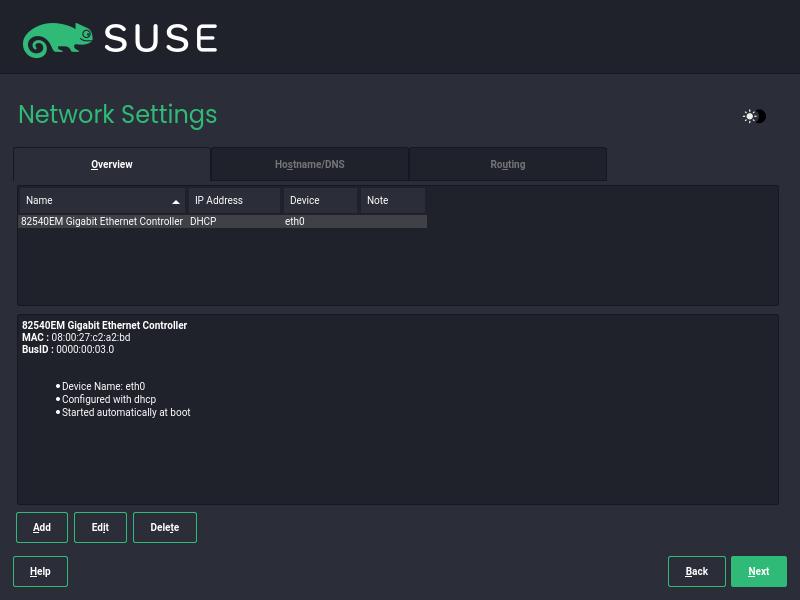800x600 pixels.
Task: Click the SUSE chameleon logo
Action: 60,37
